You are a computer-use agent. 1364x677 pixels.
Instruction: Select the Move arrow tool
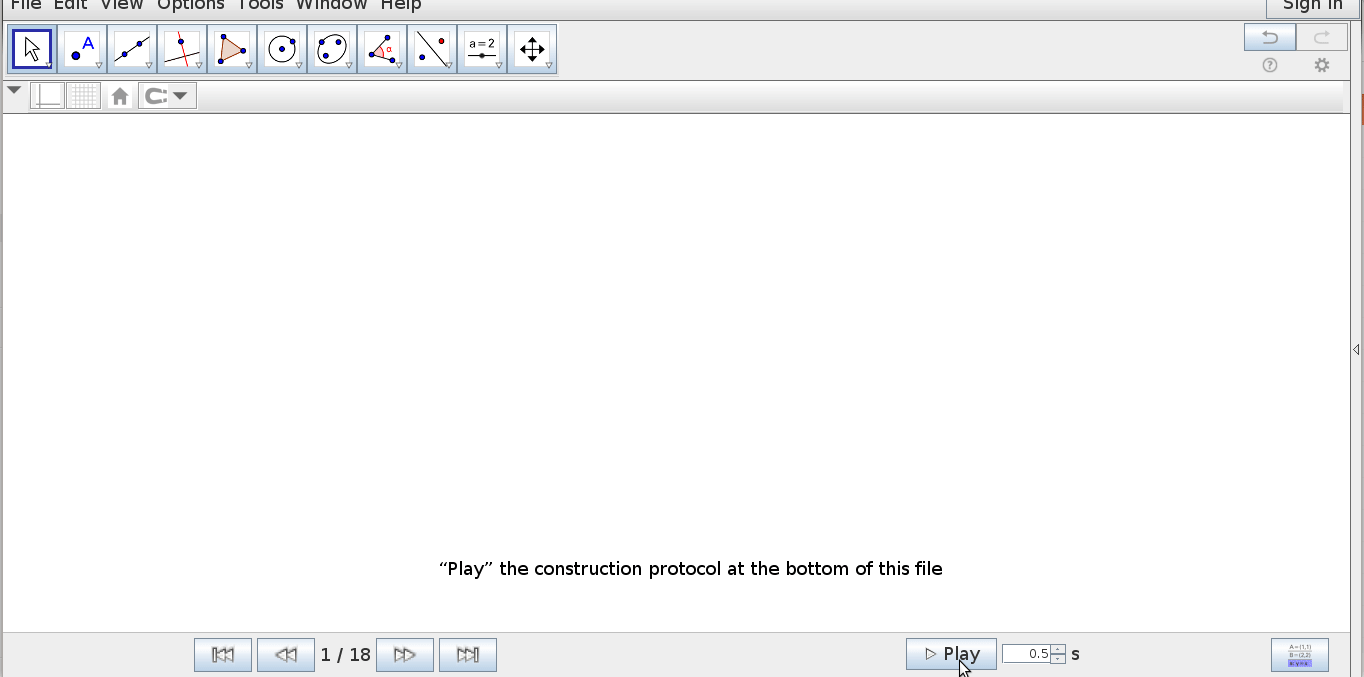32,49
